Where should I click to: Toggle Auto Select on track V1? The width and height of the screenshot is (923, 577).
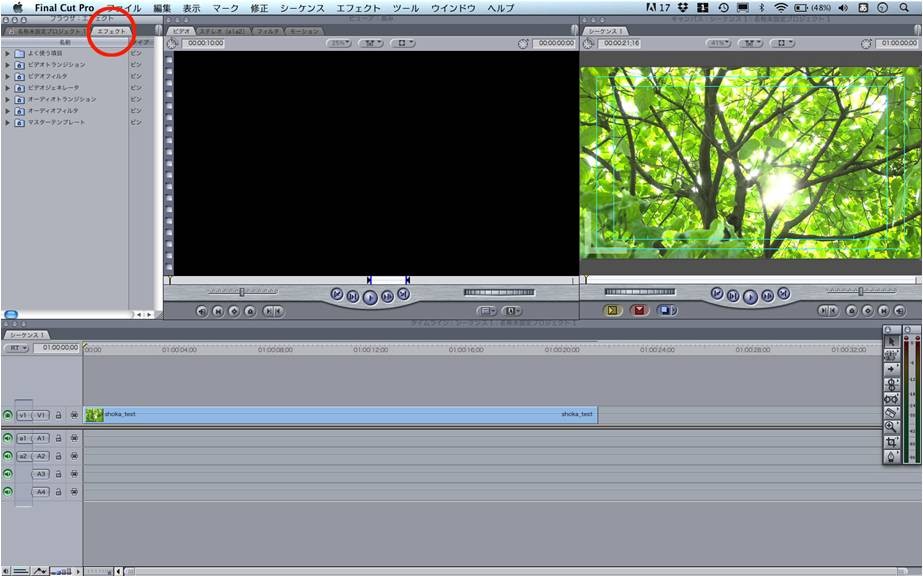click(74, 415)
